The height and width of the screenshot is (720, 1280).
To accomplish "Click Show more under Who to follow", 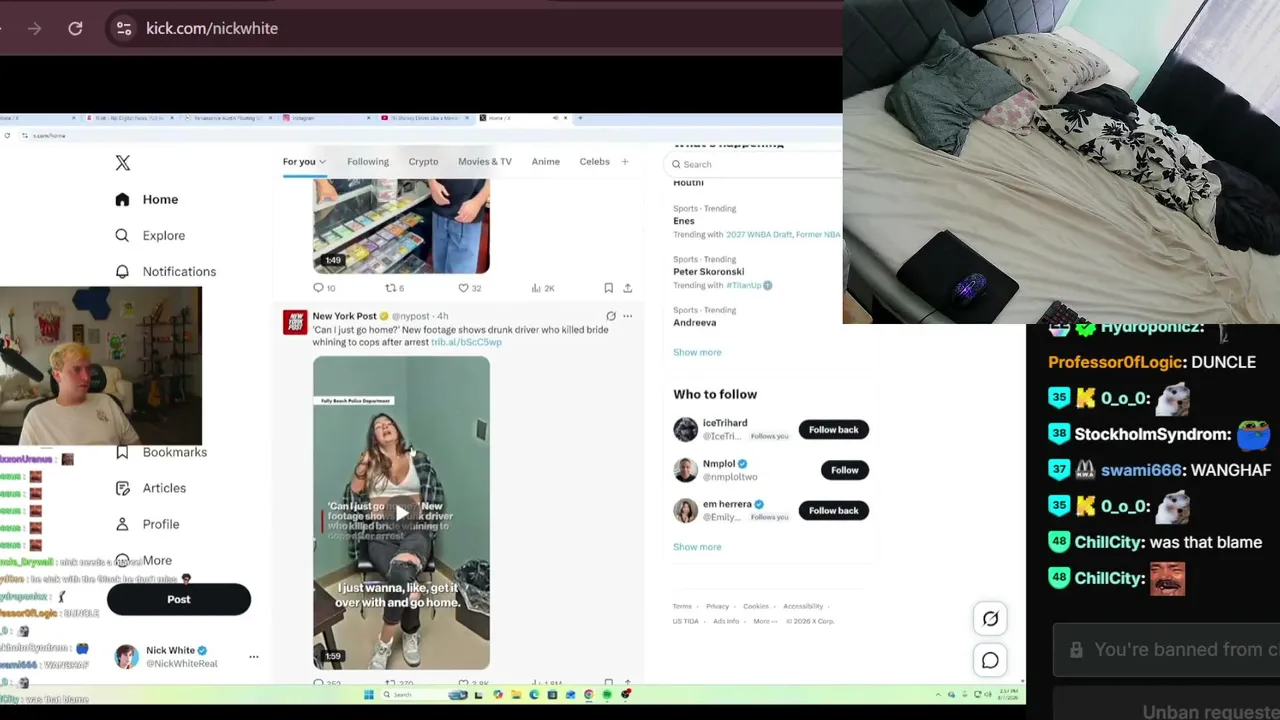I will click(x=697, y=547).
